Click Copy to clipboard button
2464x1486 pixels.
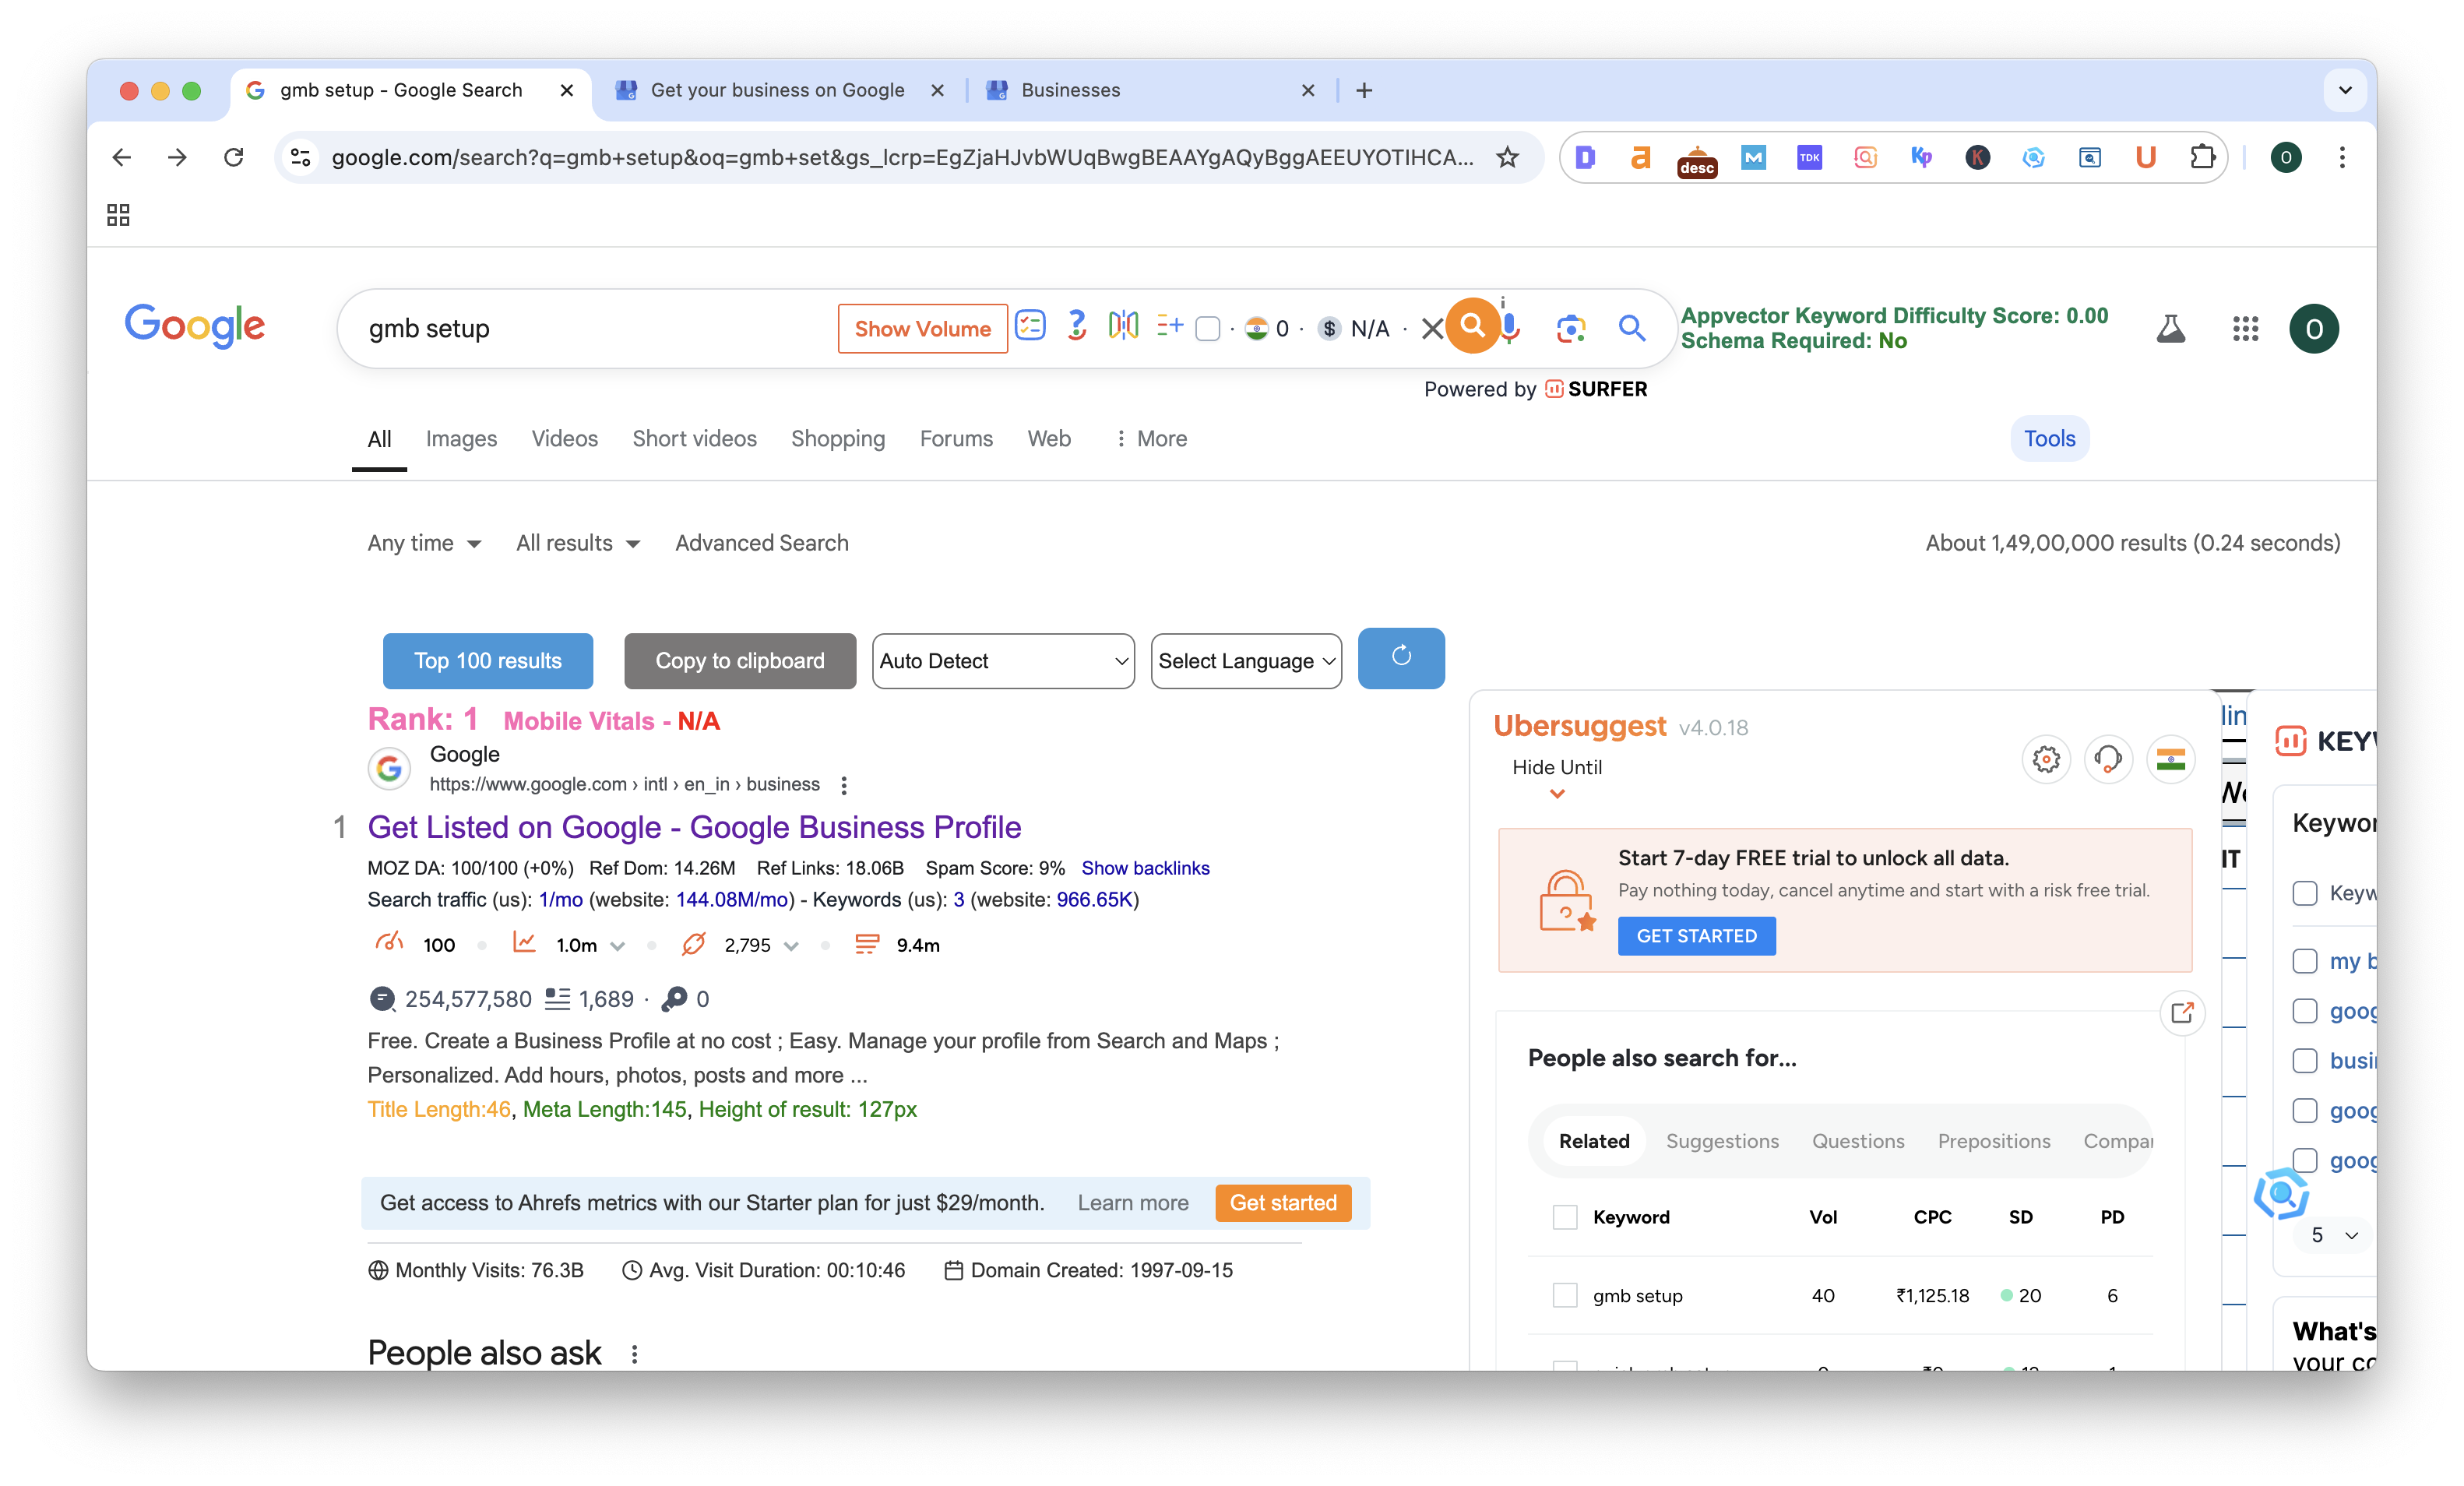pos(739,661)
